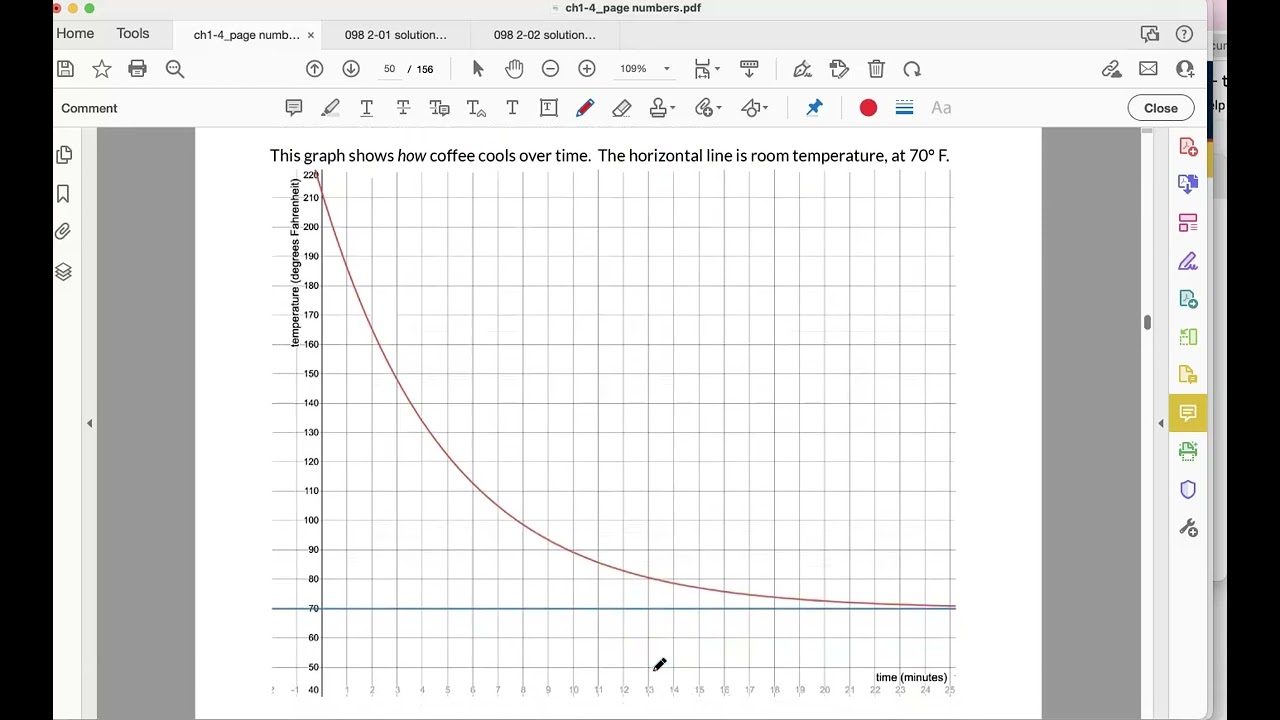
Task: Add a sticky note comment
Action: pos(294,108)
